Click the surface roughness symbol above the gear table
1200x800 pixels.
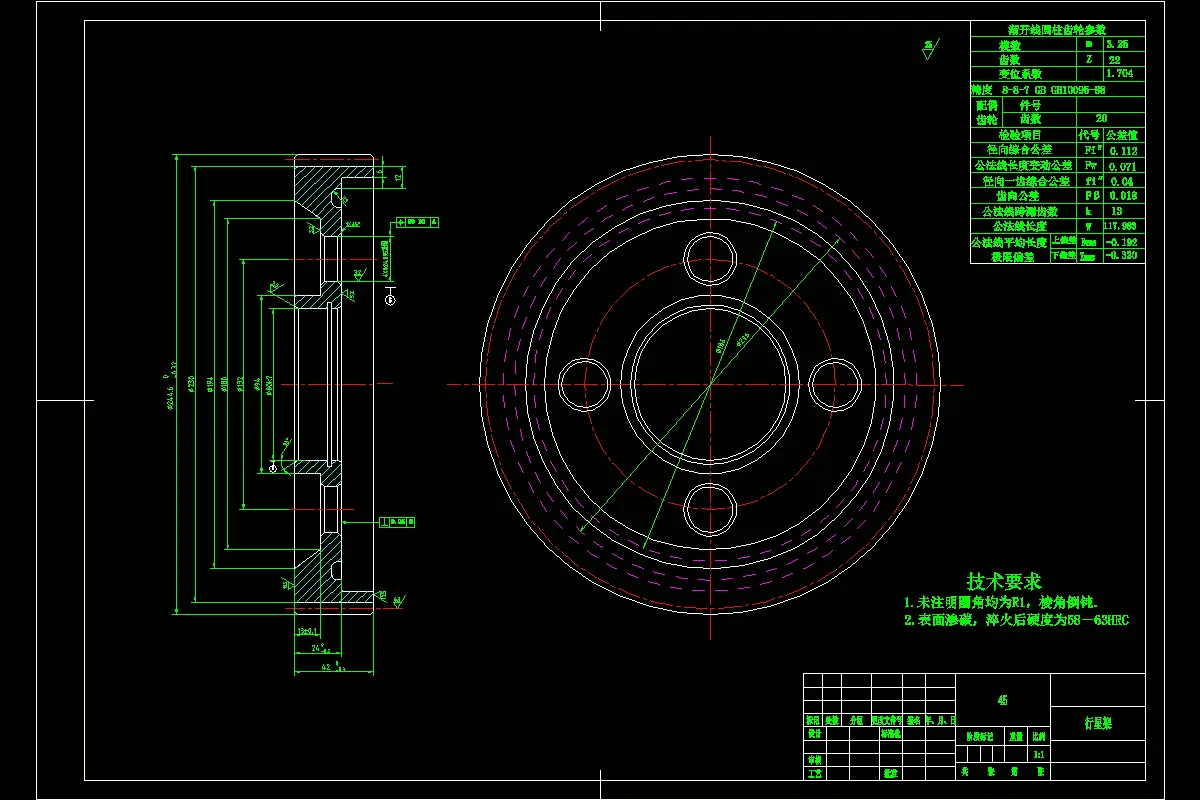click(x=928, y=49)
